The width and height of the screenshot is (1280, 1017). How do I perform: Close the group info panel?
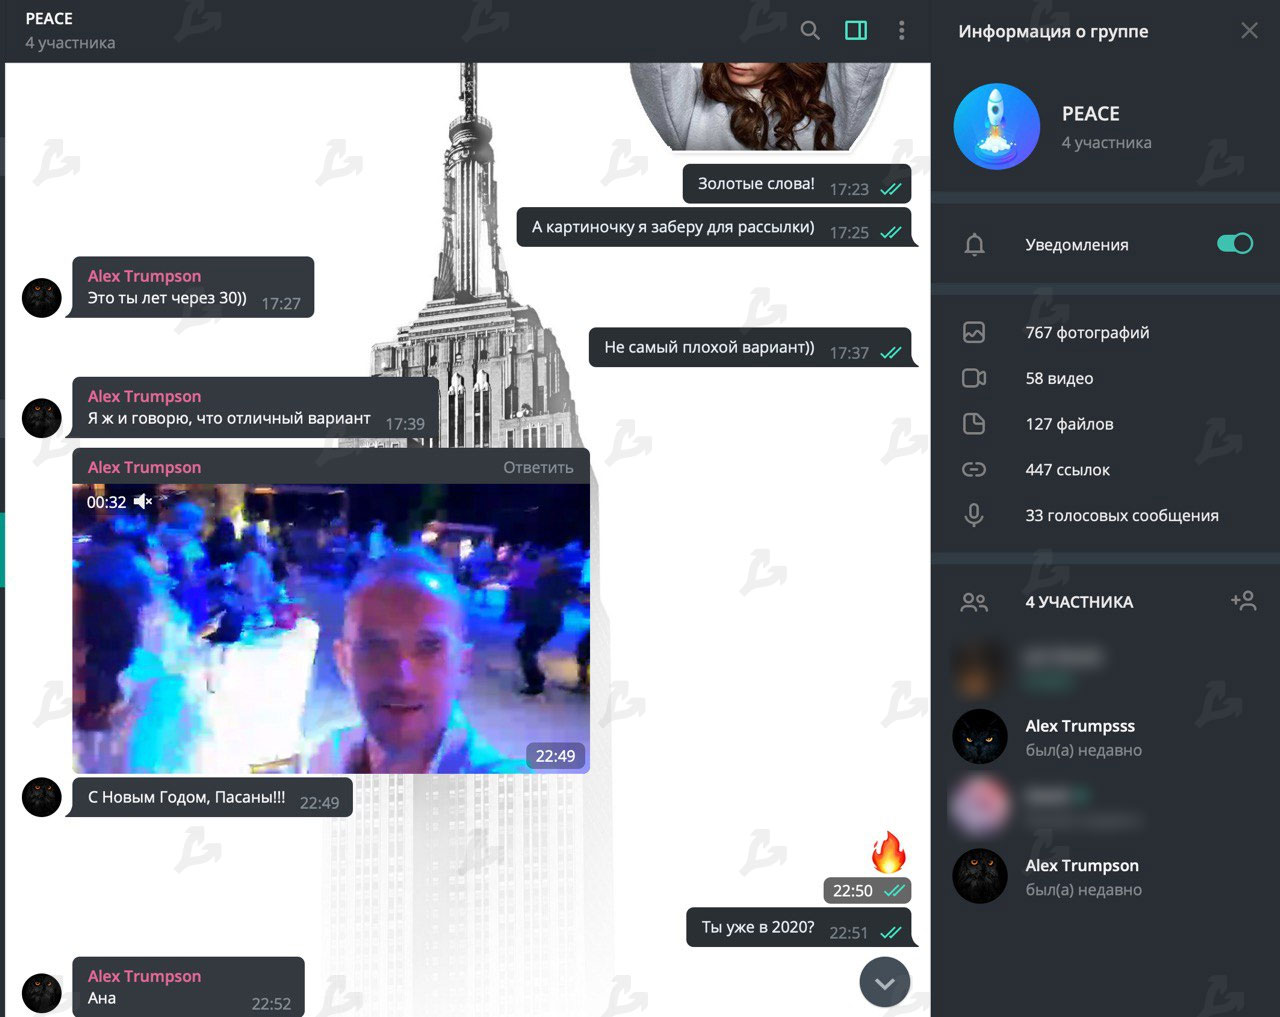[1249, 31]
